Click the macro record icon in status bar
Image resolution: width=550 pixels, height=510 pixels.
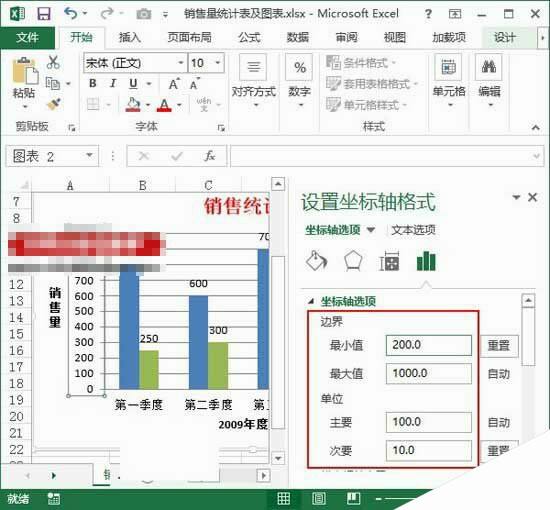click(x=54, y=498)
